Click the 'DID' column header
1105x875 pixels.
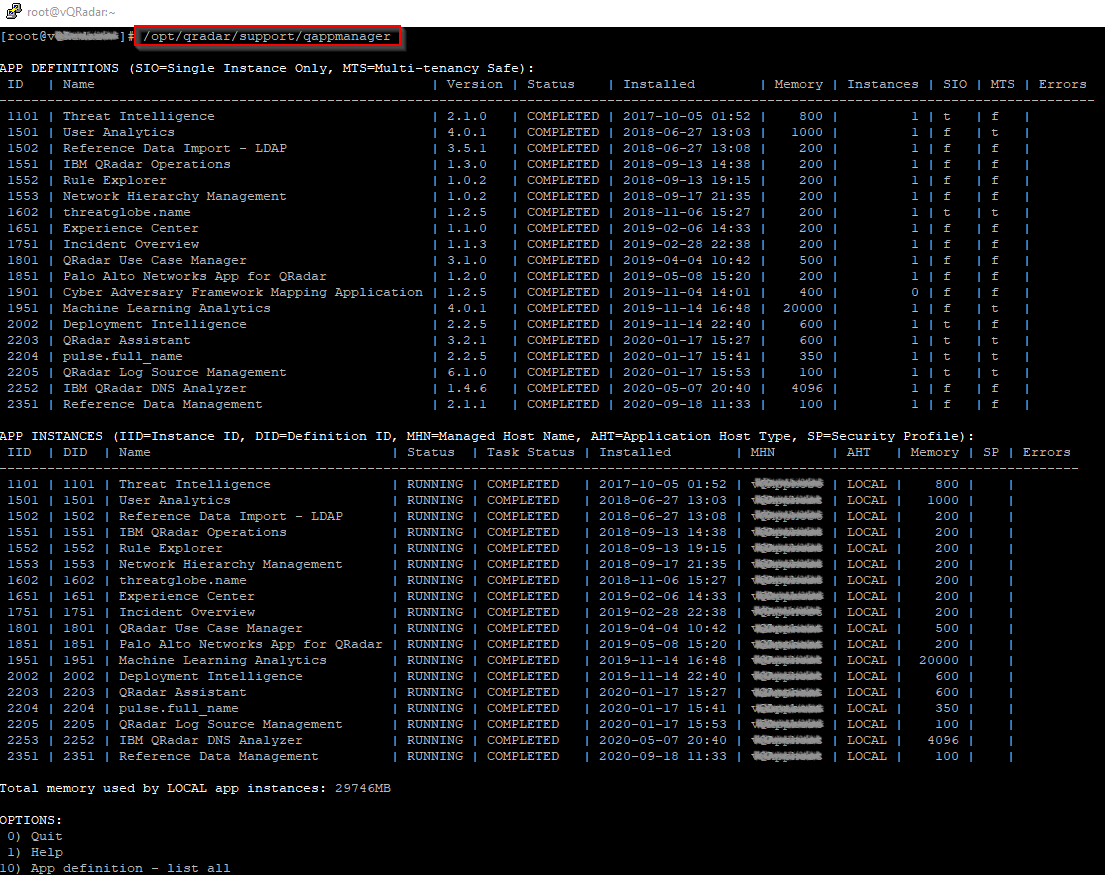[75, 452]
